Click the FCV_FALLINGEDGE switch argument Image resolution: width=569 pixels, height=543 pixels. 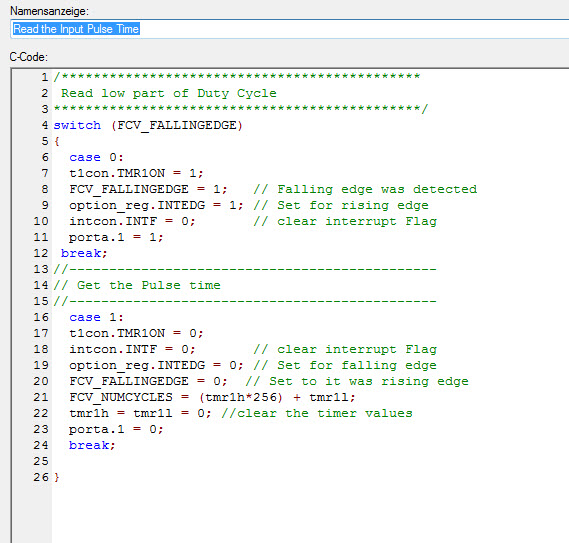[x=177, y=126]
